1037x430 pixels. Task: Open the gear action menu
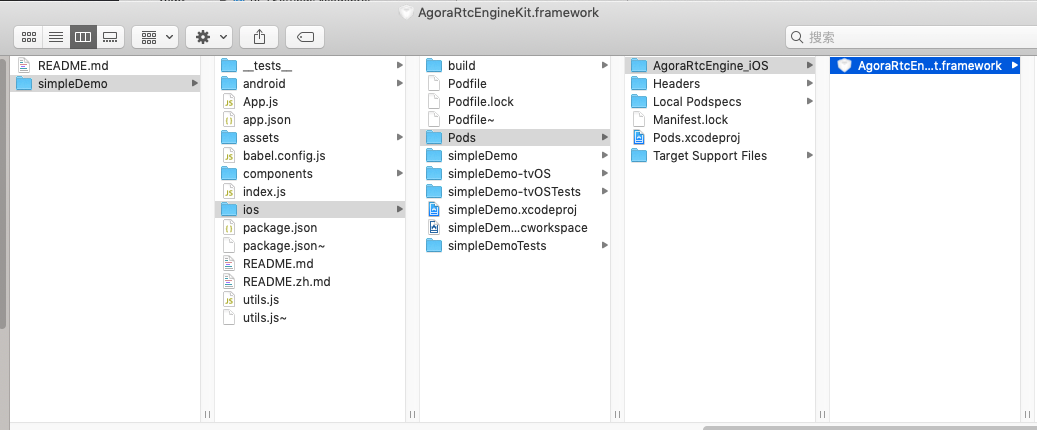pos(209,37)
